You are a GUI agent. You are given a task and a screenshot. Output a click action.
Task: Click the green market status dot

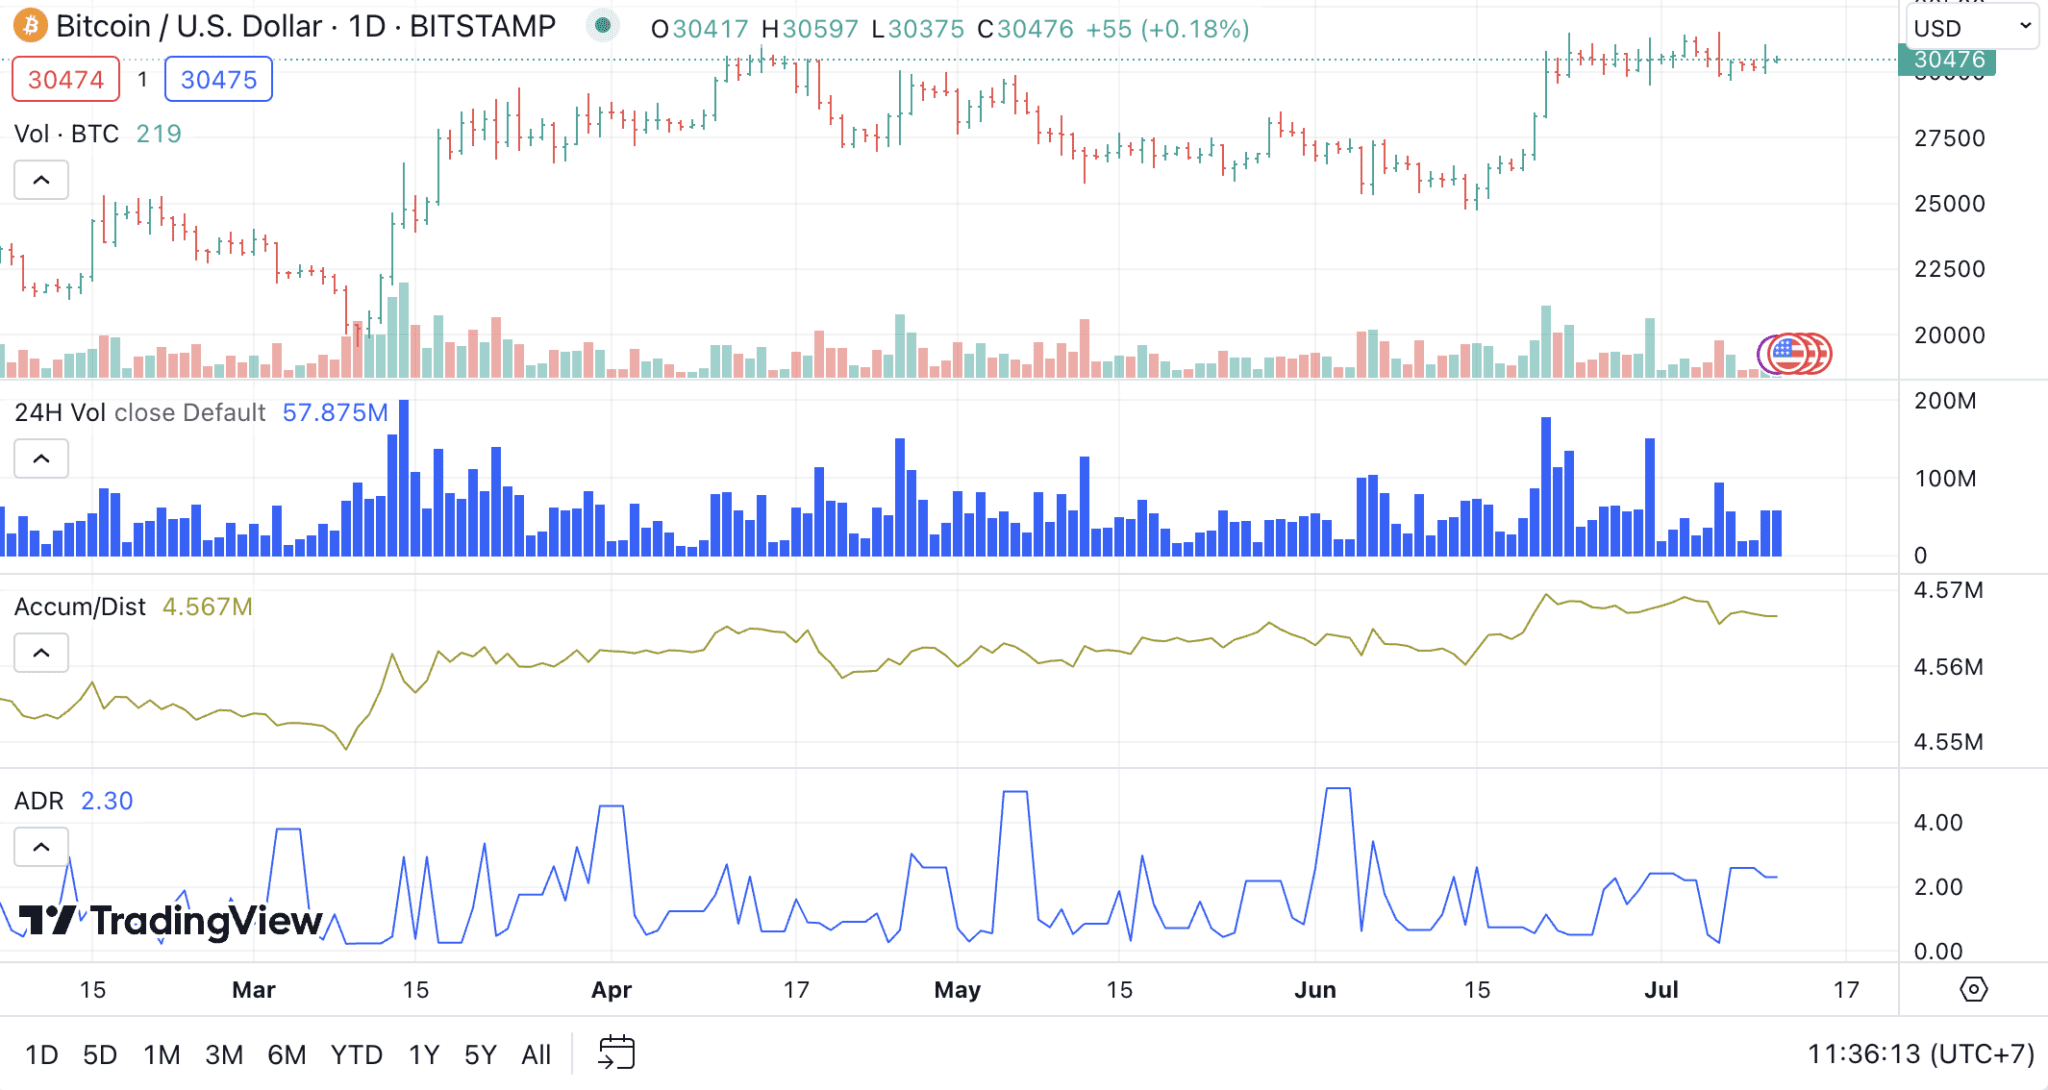click(602, 26)
